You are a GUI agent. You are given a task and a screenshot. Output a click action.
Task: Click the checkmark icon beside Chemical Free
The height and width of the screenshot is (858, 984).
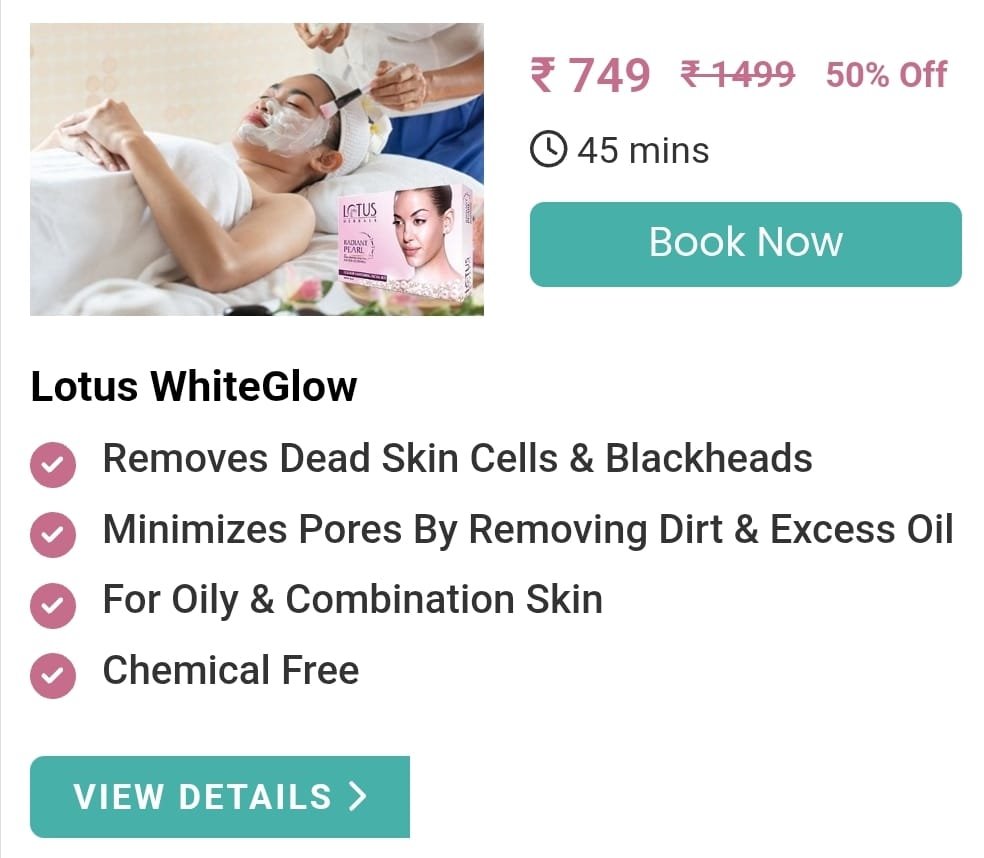53,676
